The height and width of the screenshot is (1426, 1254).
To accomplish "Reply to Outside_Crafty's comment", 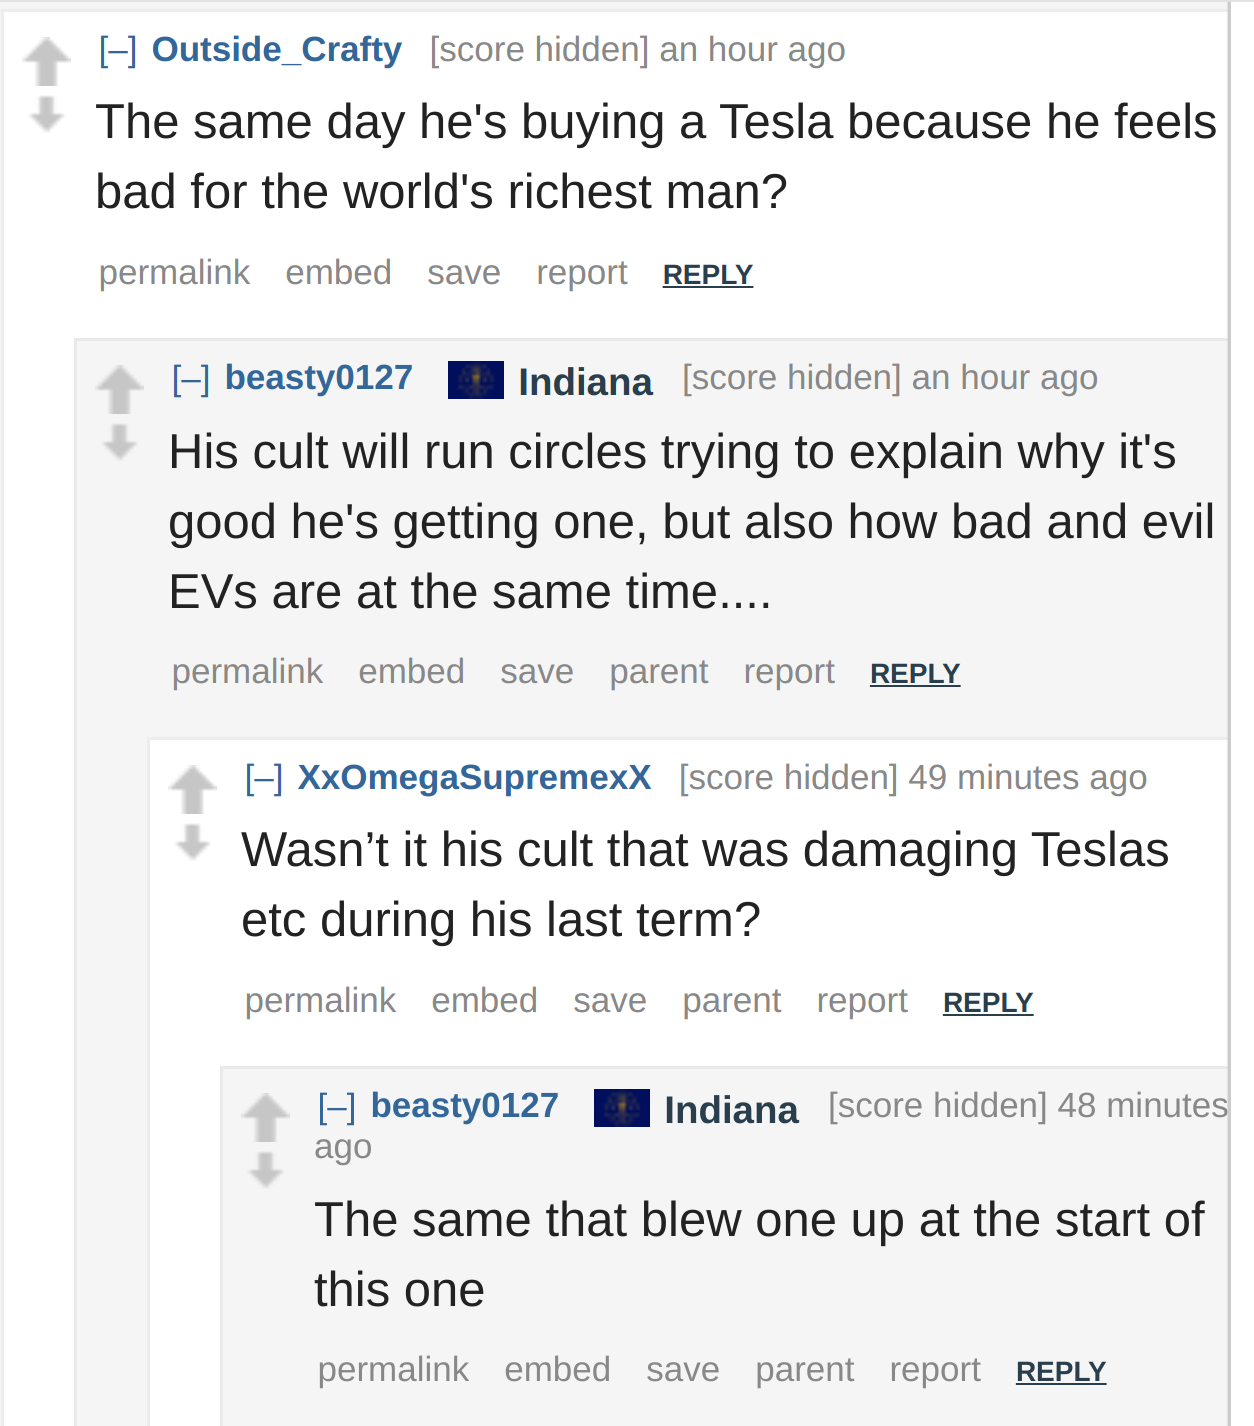I will [708, 274].
